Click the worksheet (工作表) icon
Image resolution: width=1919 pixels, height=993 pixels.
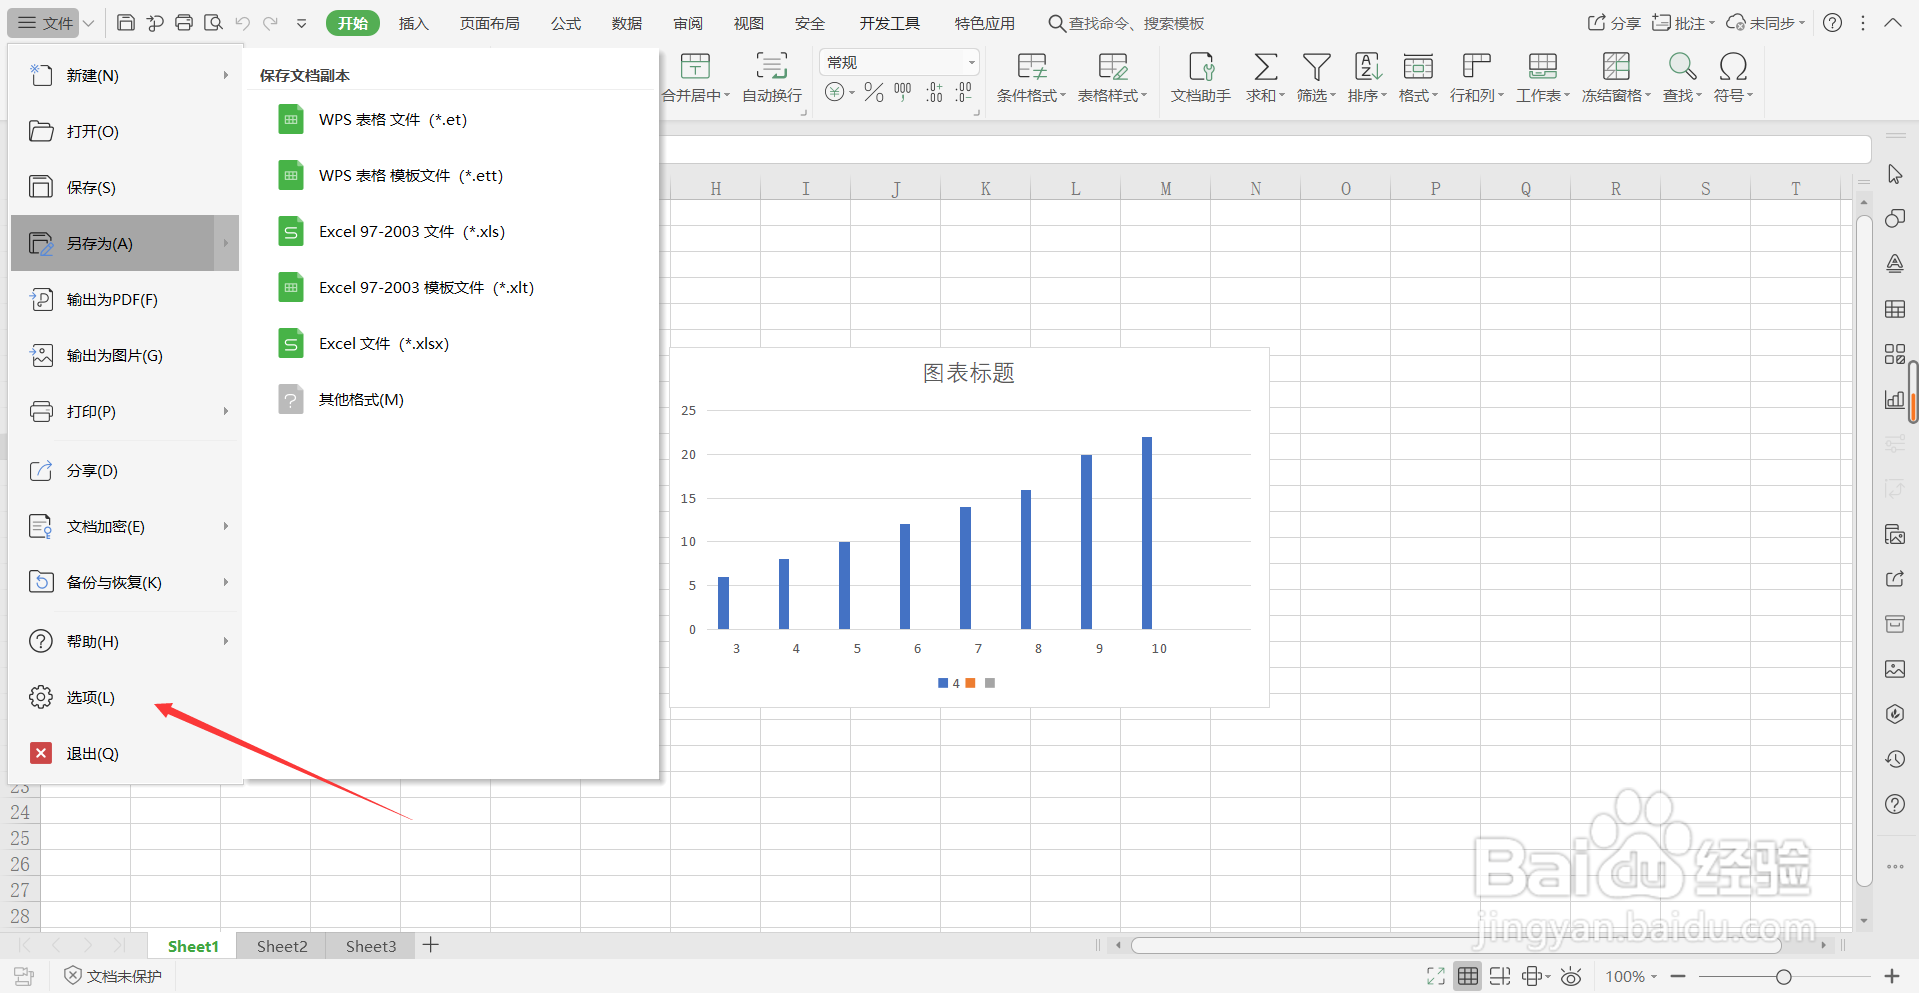tap(1543, 67)
